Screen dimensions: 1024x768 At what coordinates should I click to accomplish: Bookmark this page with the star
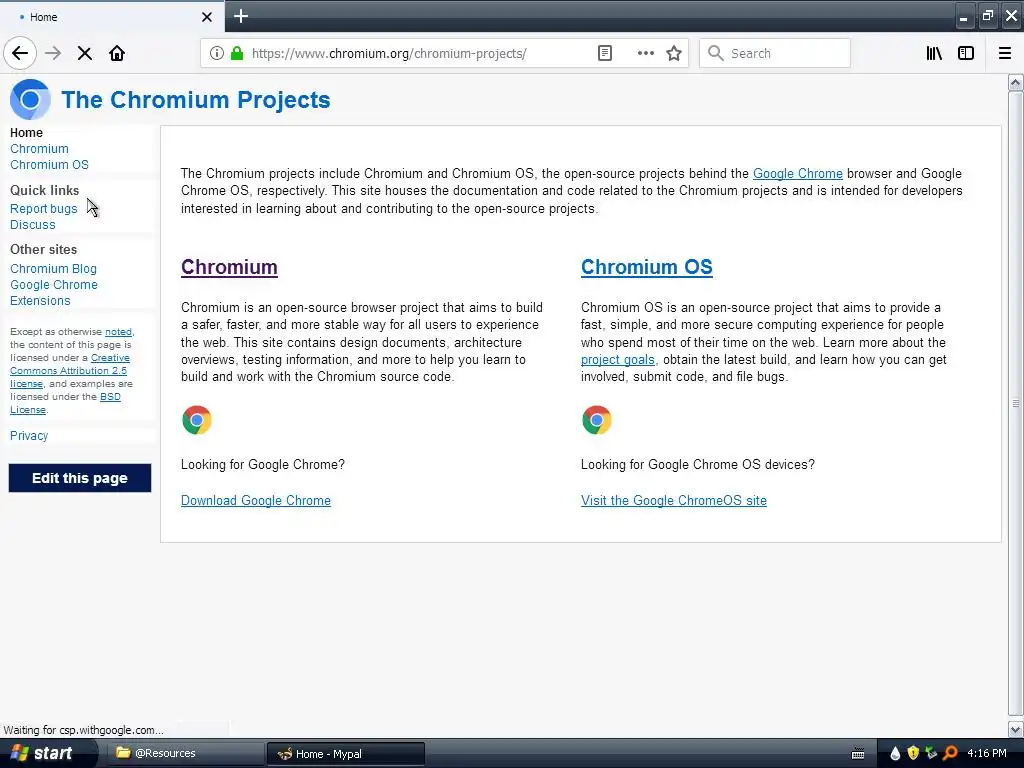tap(674, 53)
